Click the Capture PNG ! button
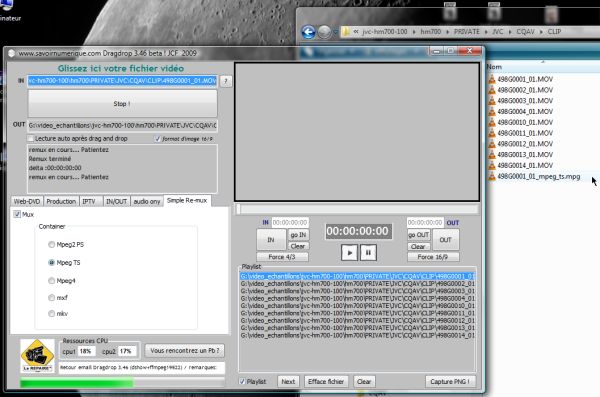 (x=450, y=382)
